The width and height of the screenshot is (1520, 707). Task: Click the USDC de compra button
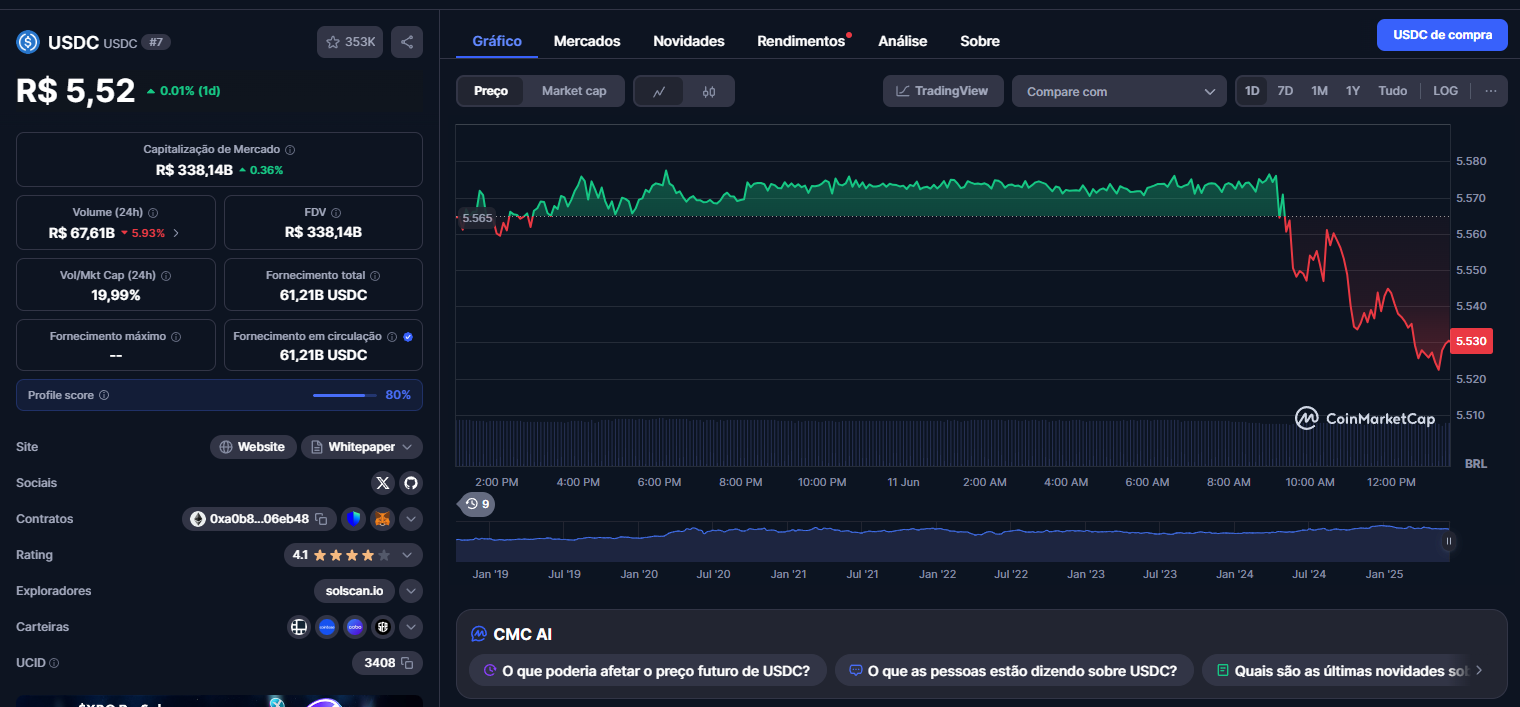click(1442, 35)
